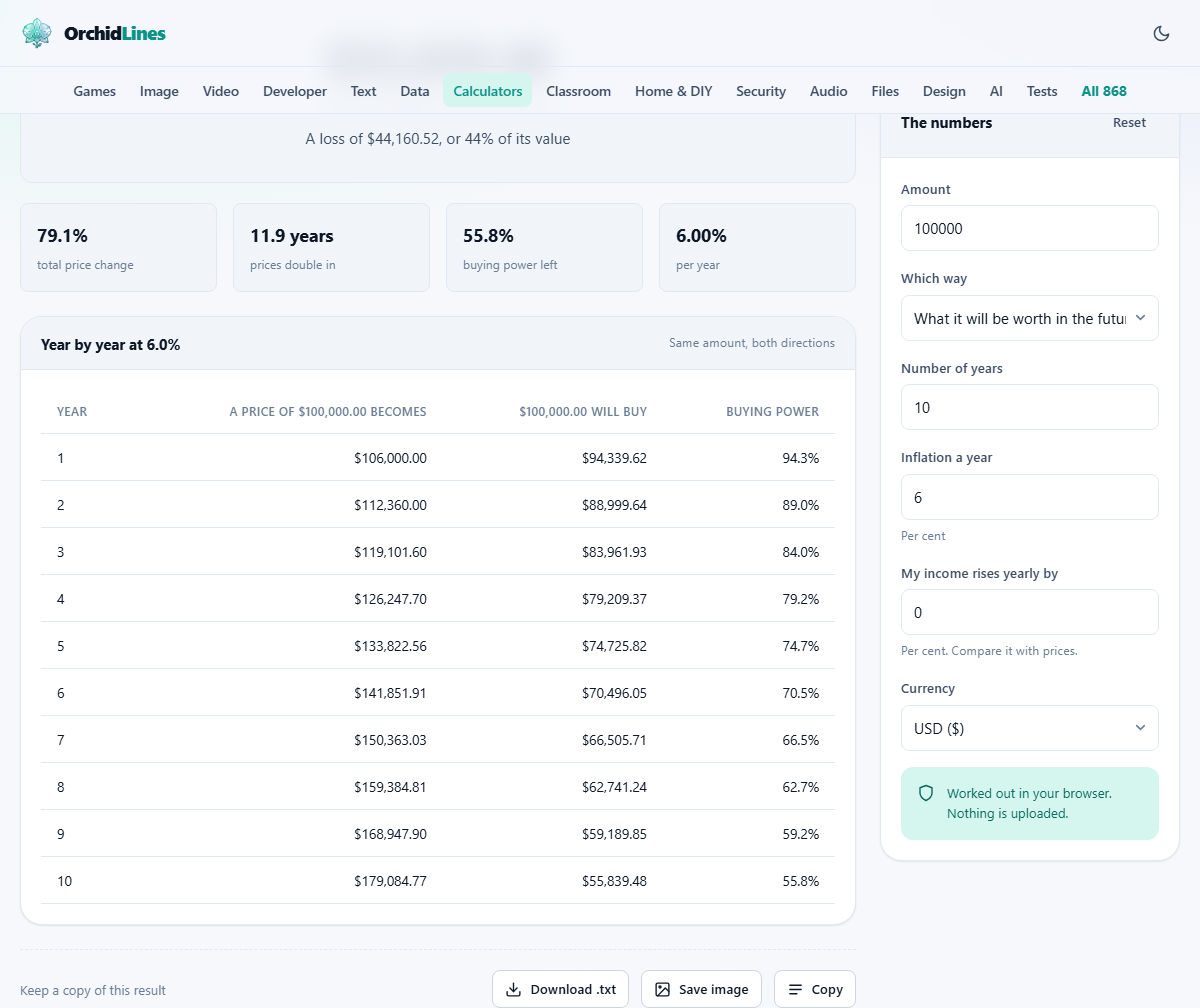Open the Audio category tab
1200x1008 pixels.
coord(829,91)
